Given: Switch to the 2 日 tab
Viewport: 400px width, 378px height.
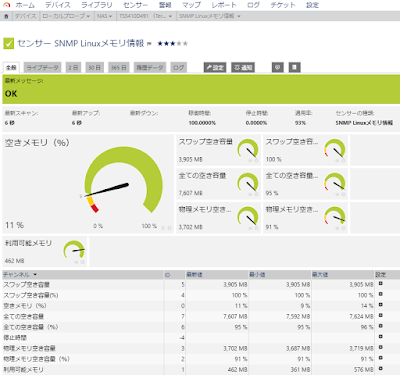Looking at the screenshot, I should (73, 67).
